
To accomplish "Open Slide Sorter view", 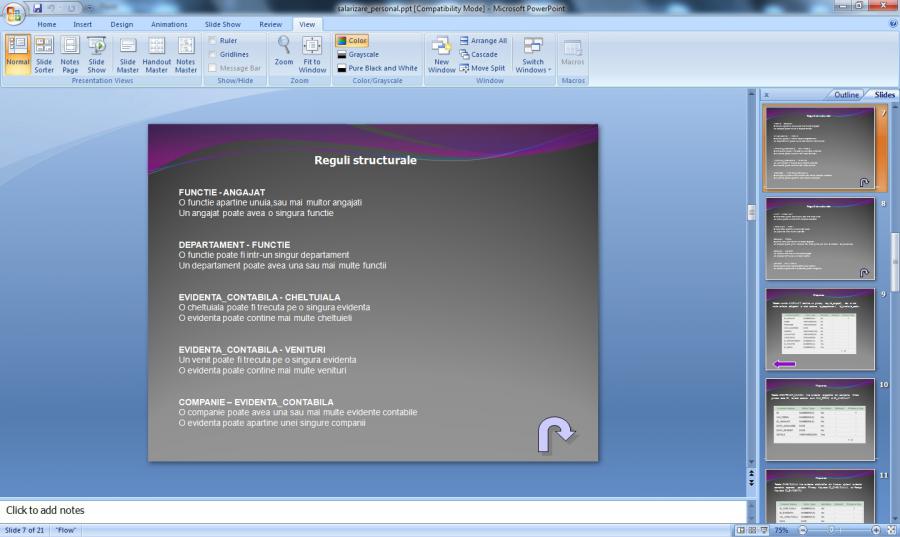I will tap(44, 54).
